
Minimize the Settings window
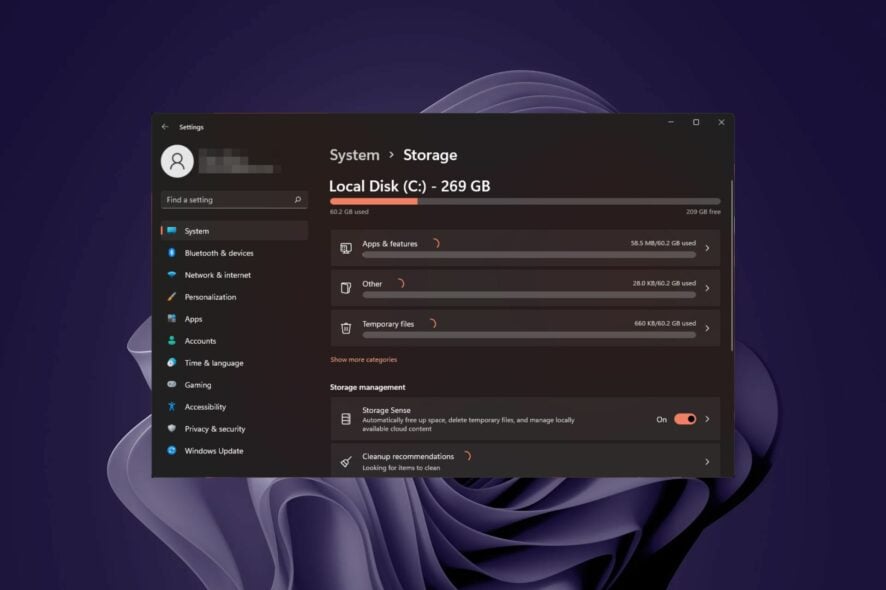[671, 122]
